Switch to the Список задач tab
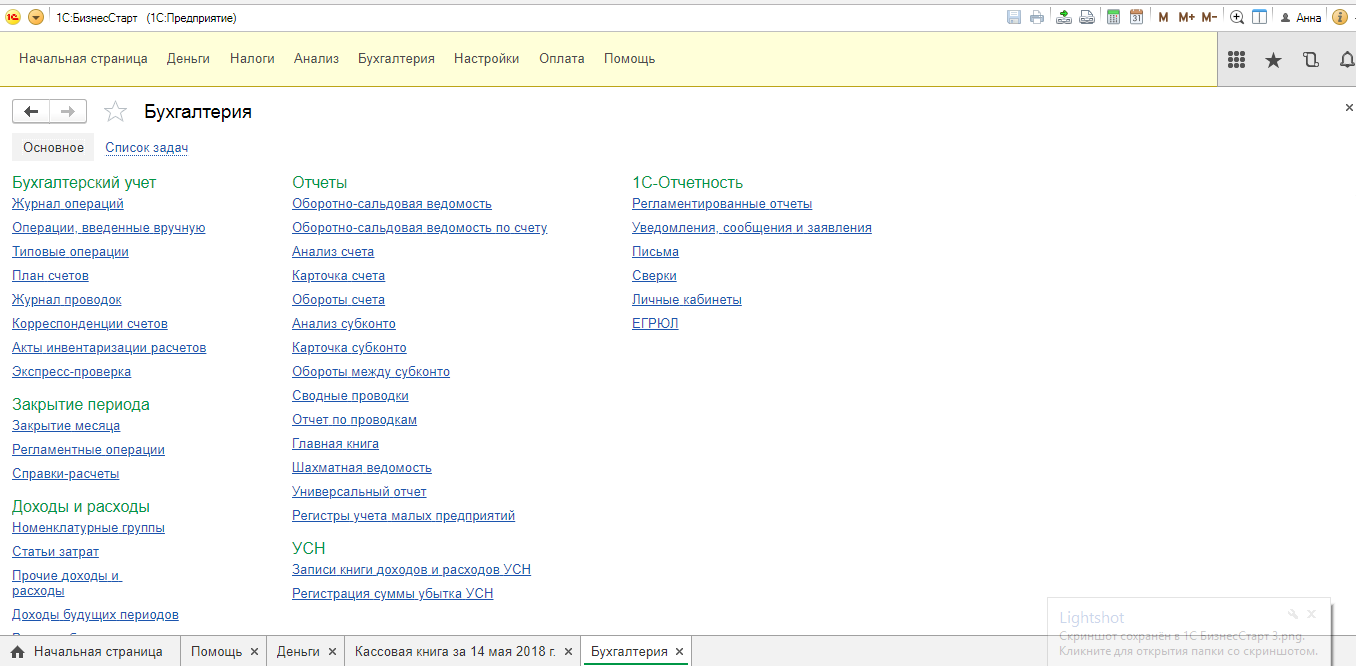The height and width of the screenshot is (666, 1356). [146, 147]
